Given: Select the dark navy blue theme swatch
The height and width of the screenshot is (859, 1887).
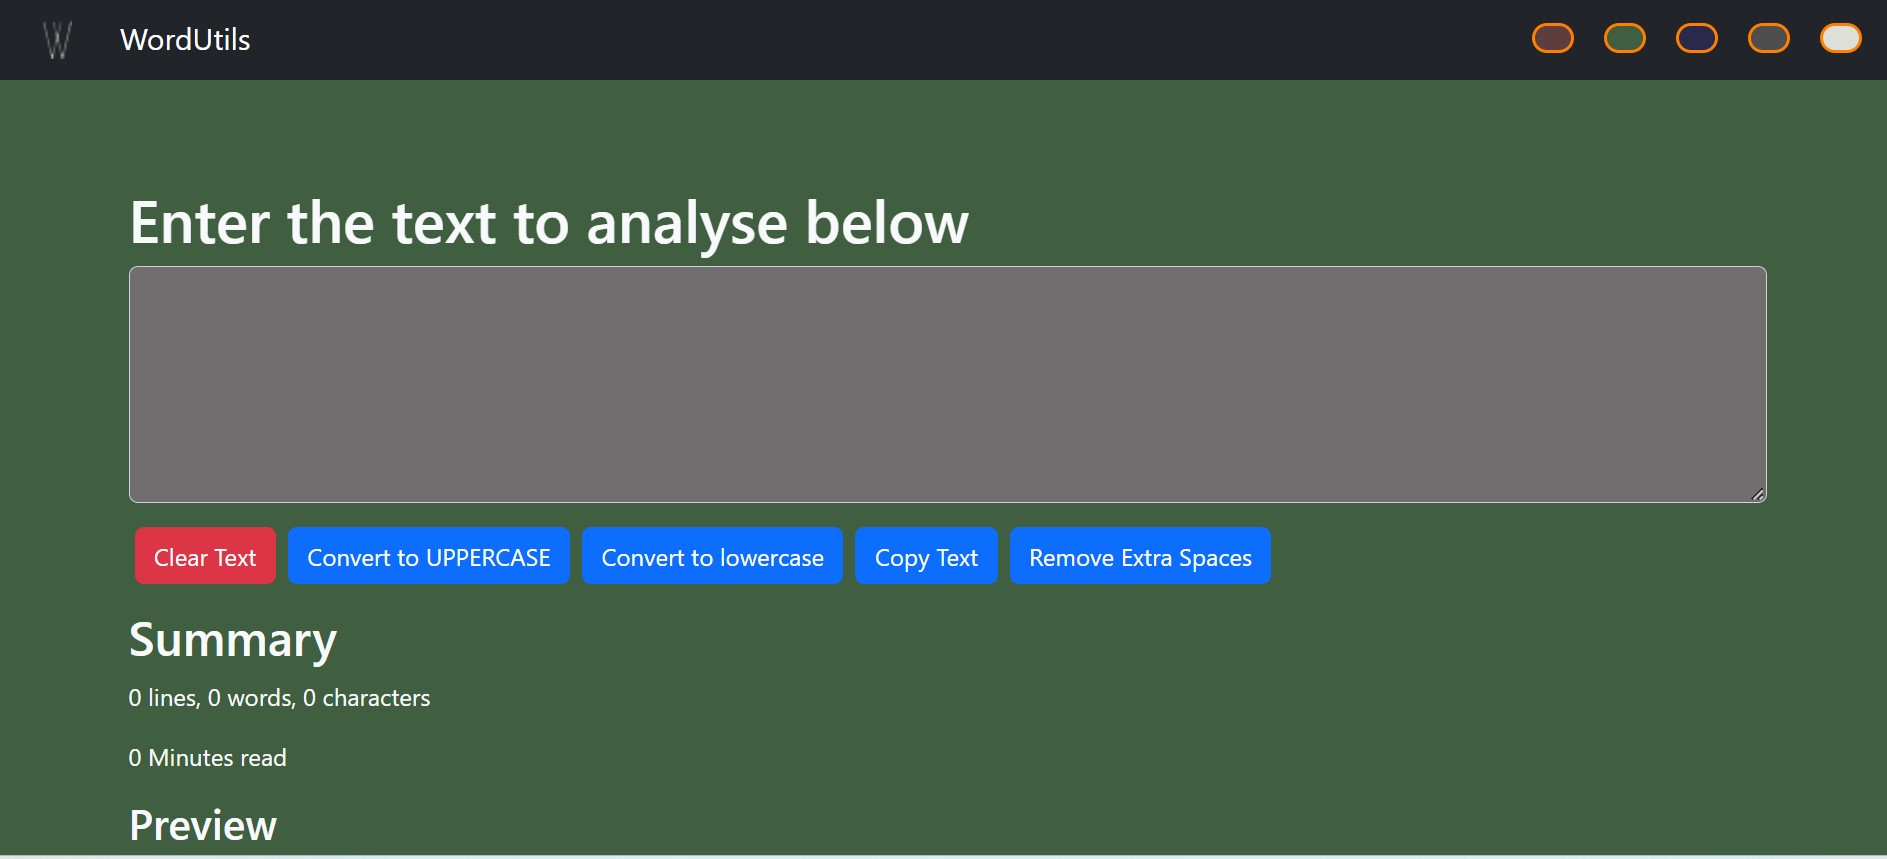Looking at the screenshot, I should point(1696,38).
